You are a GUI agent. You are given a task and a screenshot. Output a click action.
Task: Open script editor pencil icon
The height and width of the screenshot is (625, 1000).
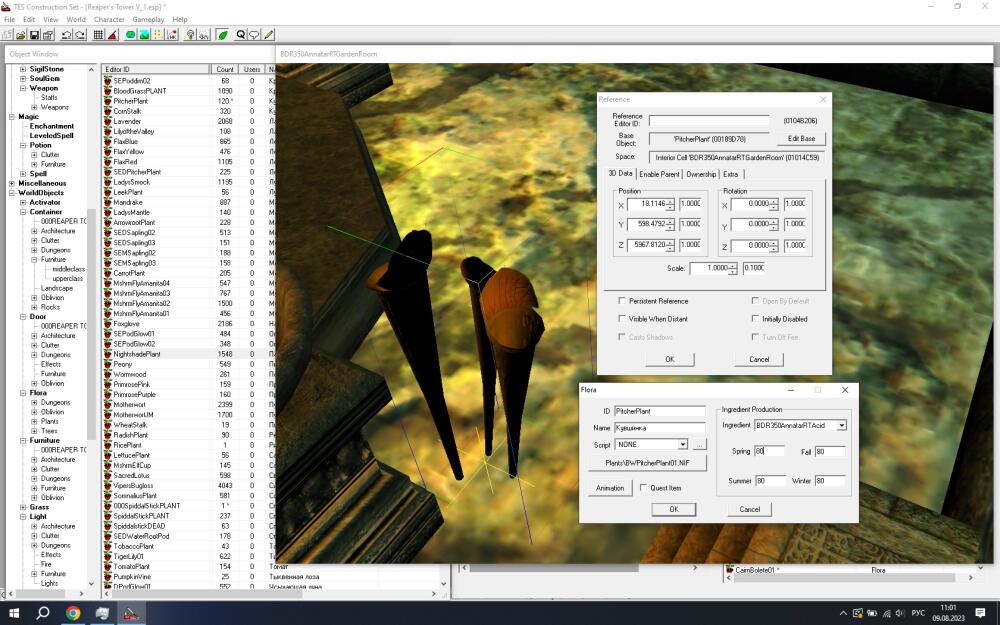268,35
